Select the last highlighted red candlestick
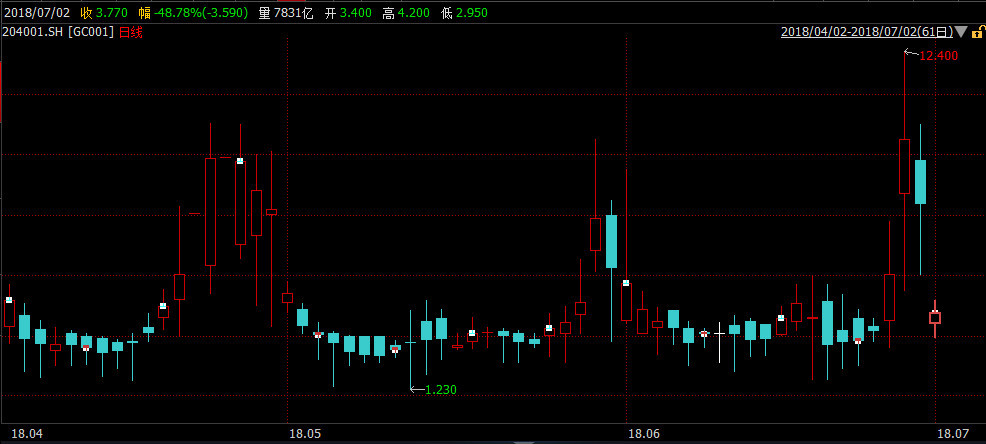 pyautogui.click(x=935, y=318)
